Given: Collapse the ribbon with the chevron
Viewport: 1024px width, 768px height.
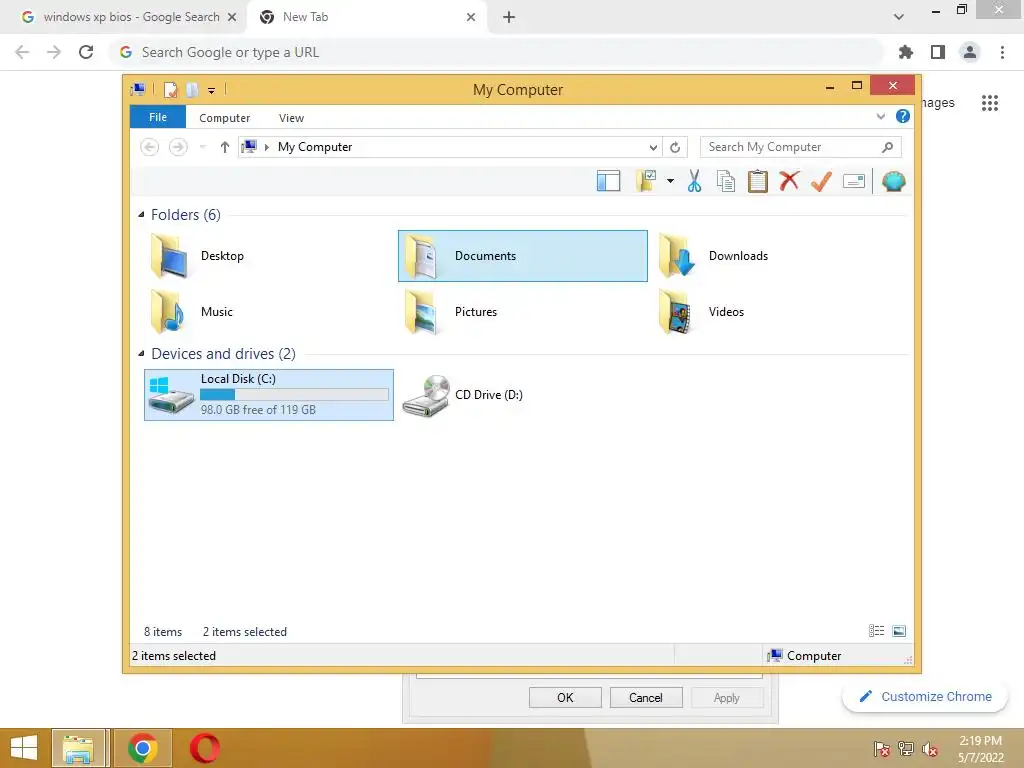Looking at the screenshot, I should click(x=880, y=116).
